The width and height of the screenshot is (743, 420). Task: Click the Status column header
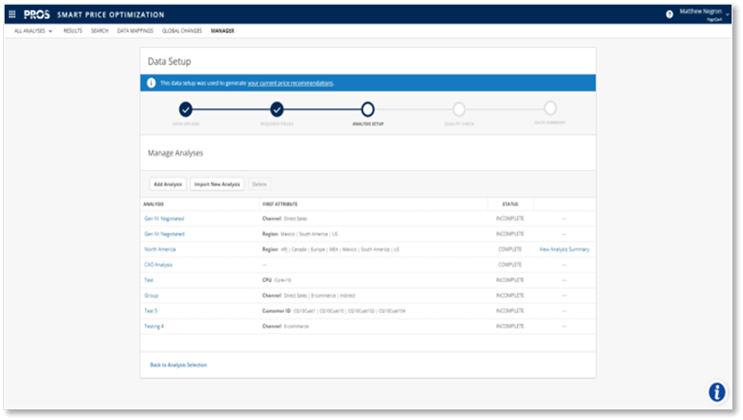coord(510,204)
